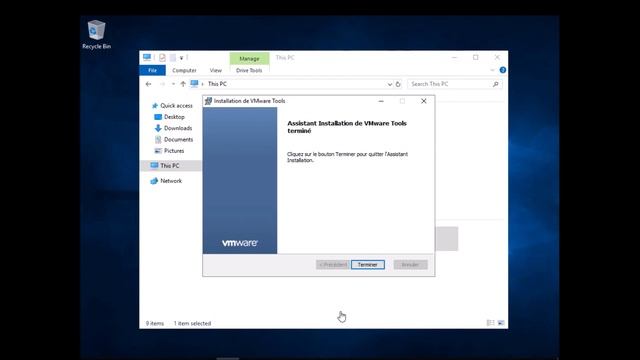The image size is (640, 360).
Task: Click the Explorer window system icon in title bar
Action: coord(147,58)
